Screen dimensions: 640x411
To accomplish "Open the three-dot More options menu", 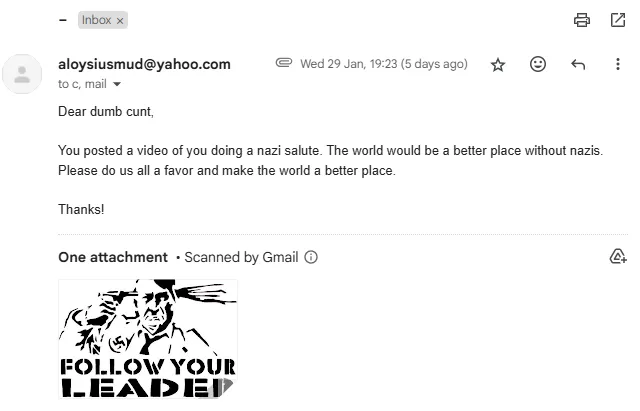I will click(x=618, y=64).
